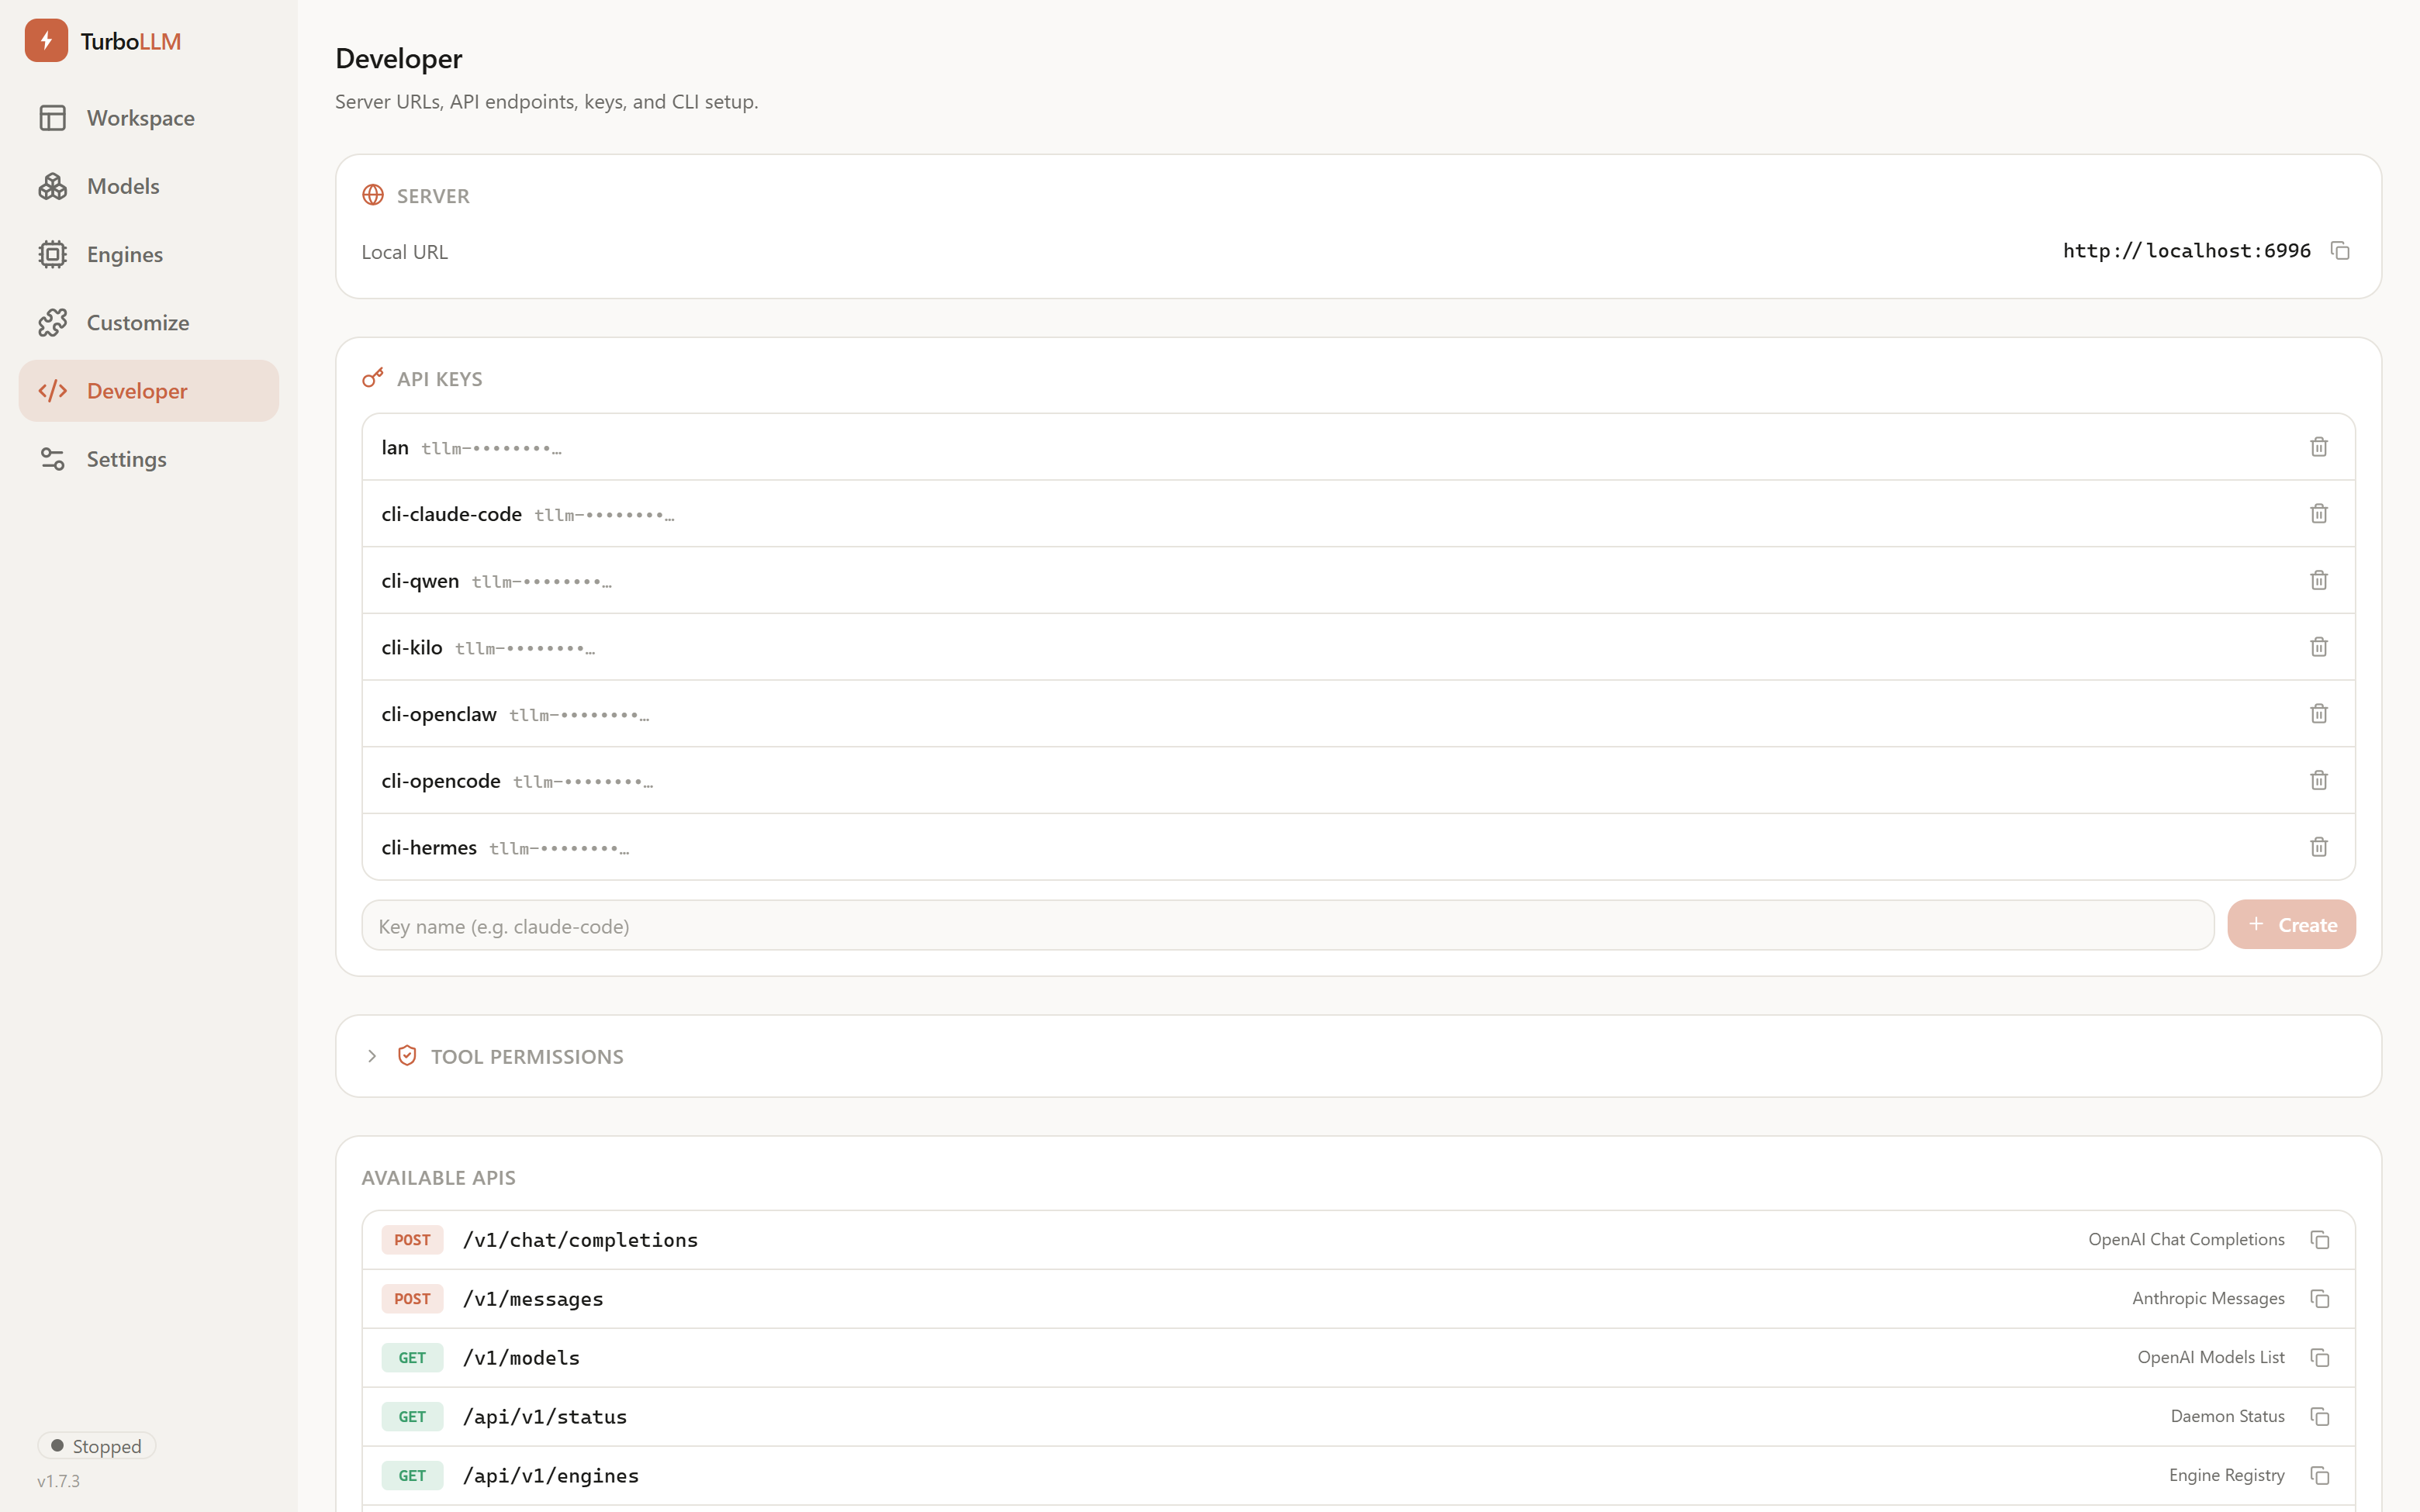Click the Create key button
2420x1512 pixels.
coord(2291,925)
